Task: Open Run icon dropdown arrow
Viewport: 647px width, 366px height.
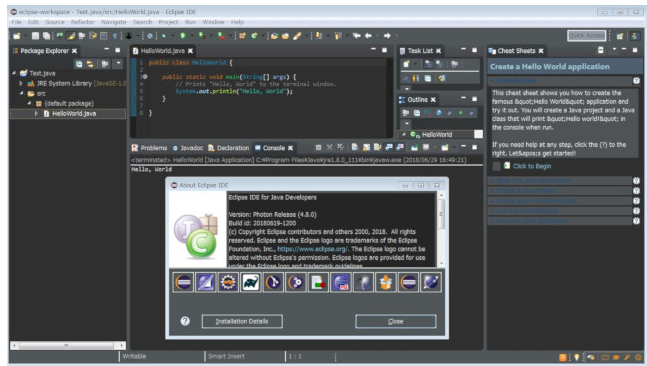Action: pos(191,36)
